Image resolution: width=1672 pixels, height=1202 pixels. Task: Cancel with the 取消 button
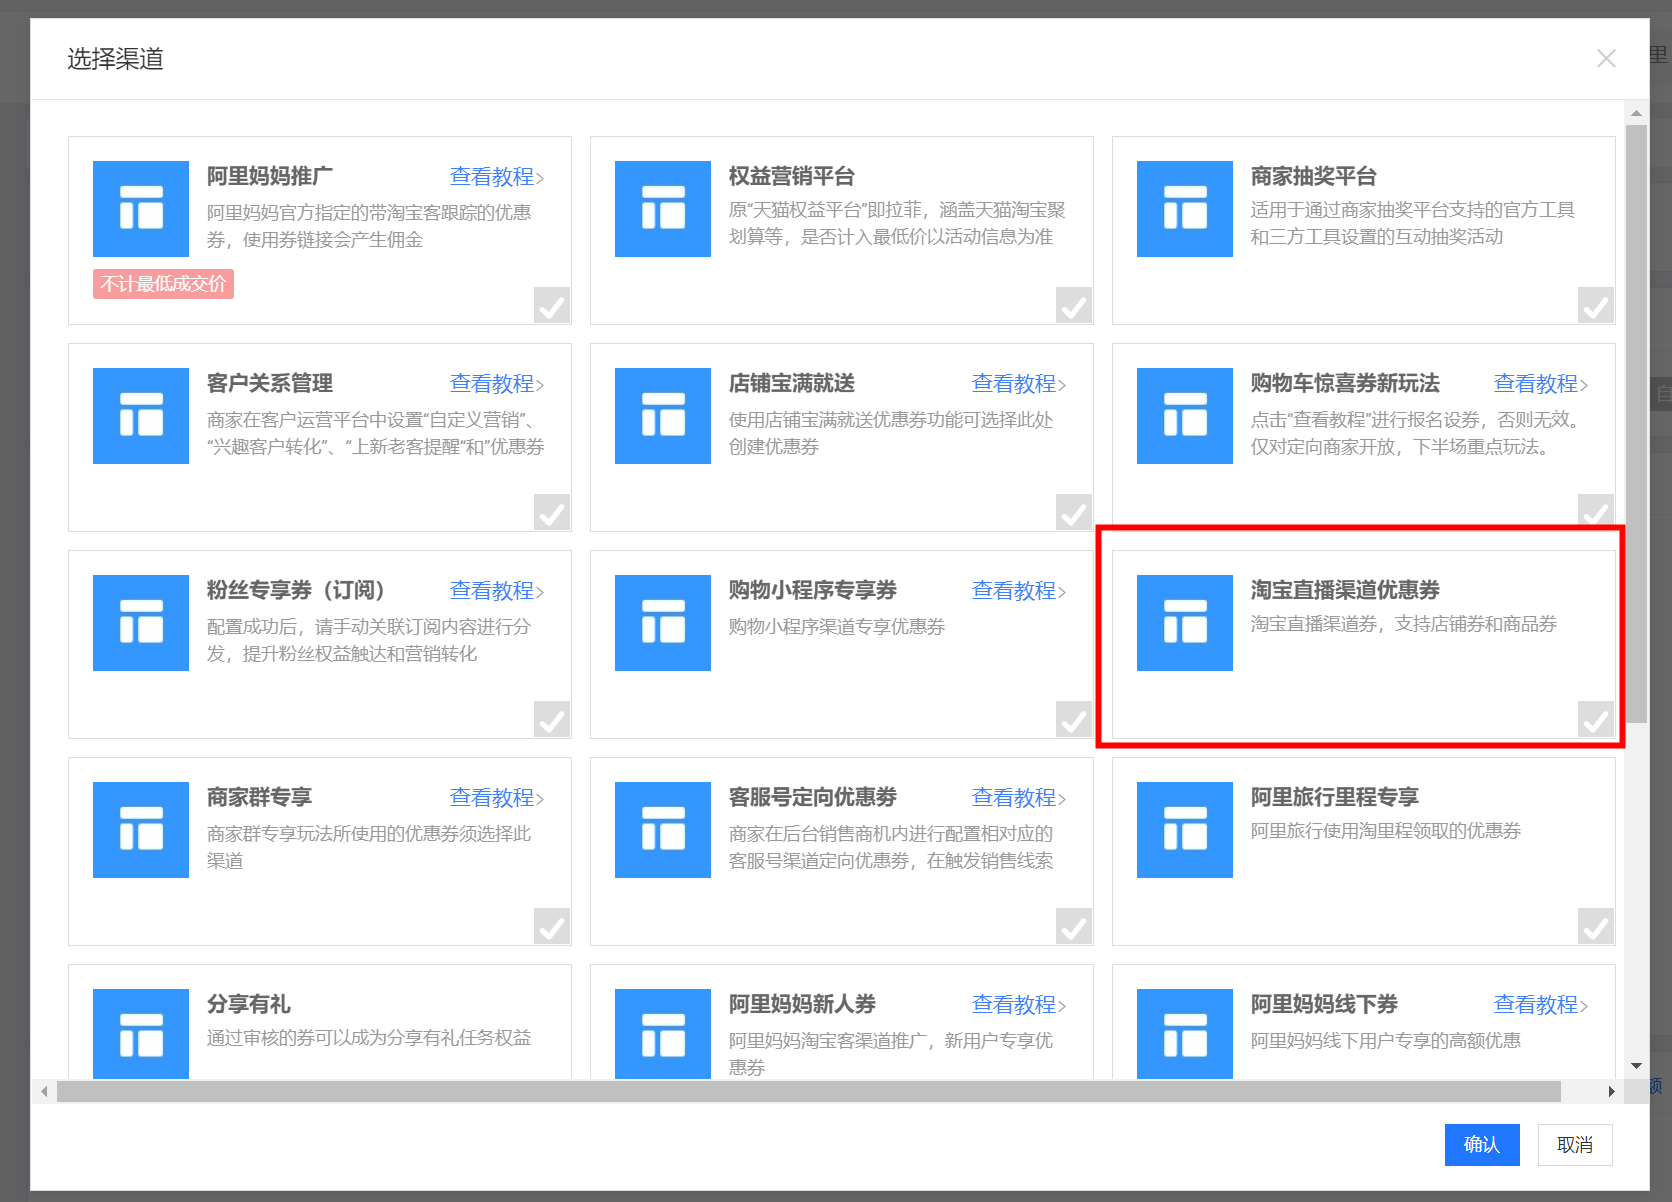pyautogui.click(x=1575, y=1145)
